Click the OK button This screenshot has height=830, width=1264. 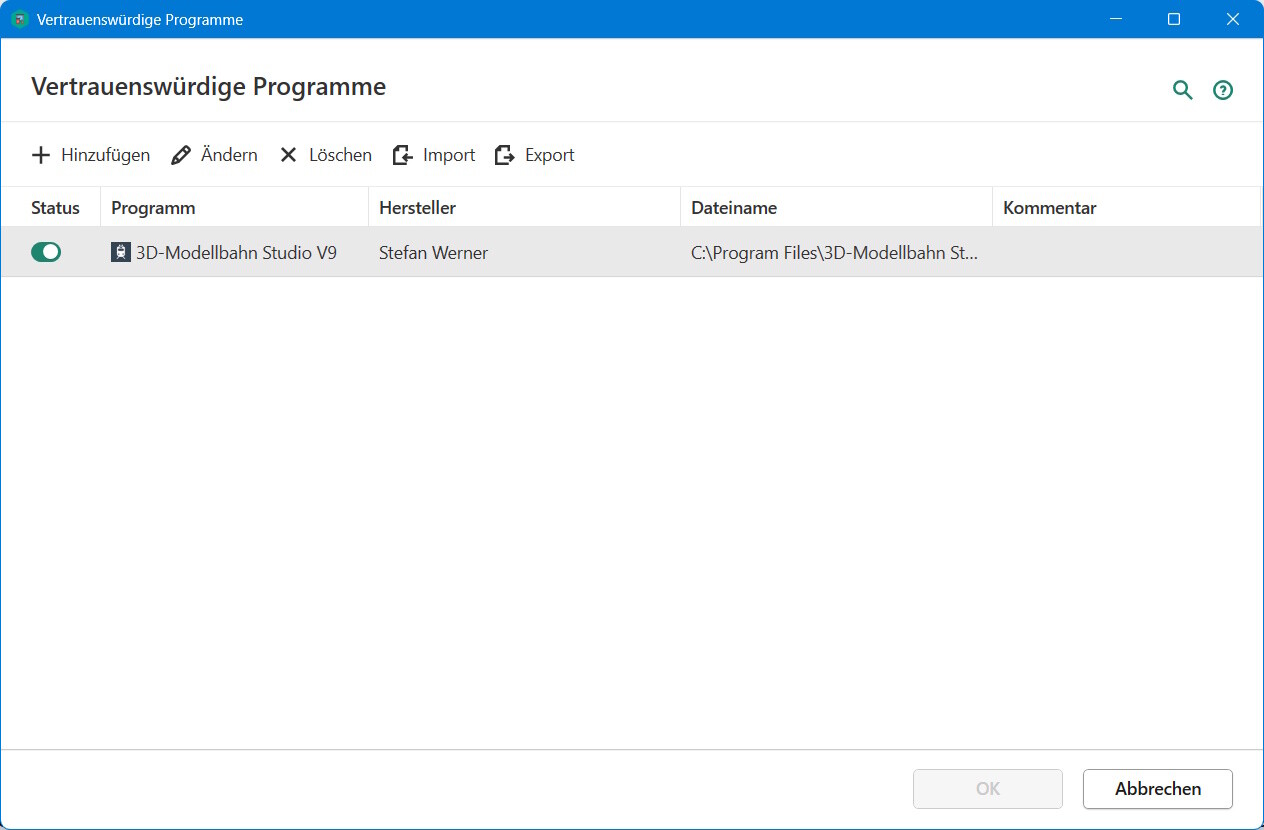coord(987,789)
